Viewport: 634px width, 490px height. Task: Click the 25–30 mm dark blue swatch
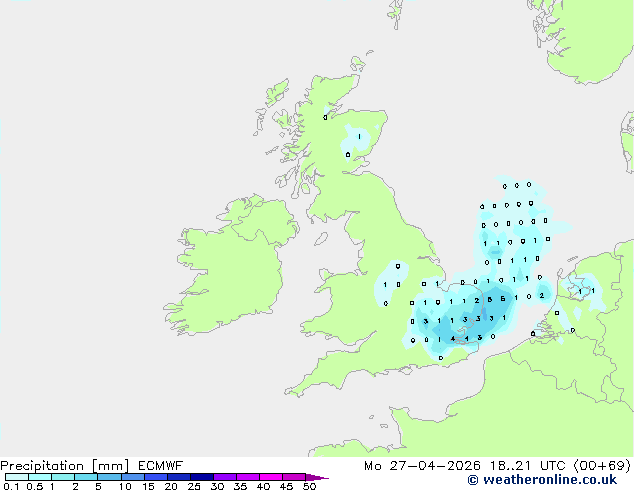[202, 477]
